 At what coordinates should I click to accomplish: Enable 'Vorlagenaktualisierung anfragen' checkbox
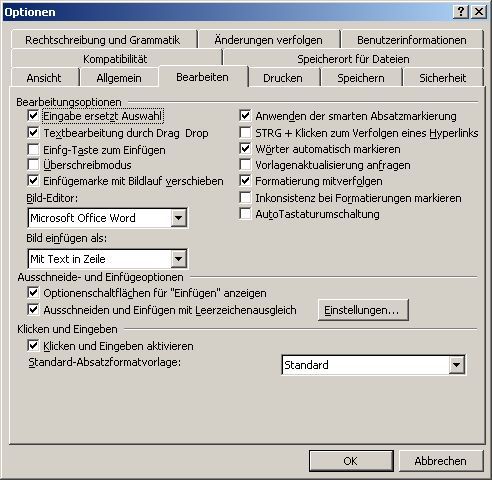click(x=245, y=165)
